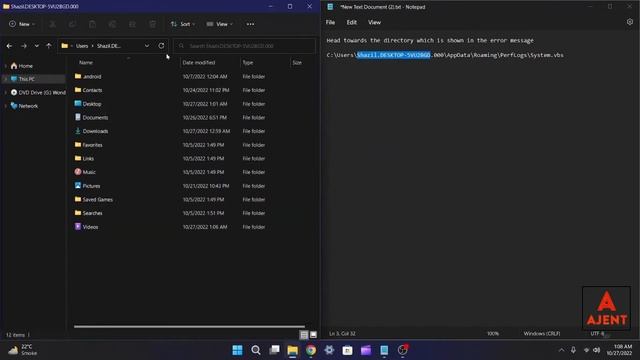Open Task View on taskbar
Viewport: 640px width, 360px height.
[x=274, y=350]
